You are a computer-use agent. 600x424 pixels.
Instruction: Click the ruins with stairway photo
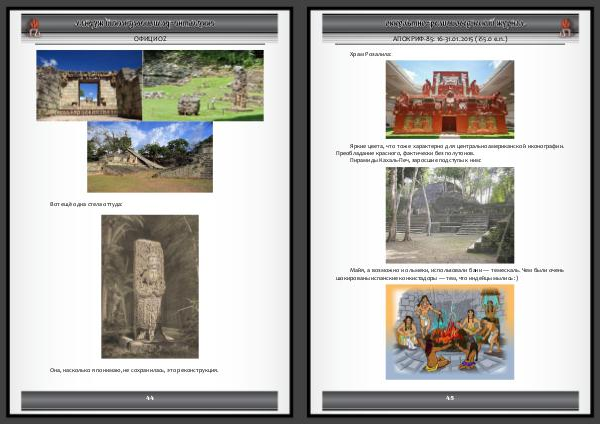[149, 157]
